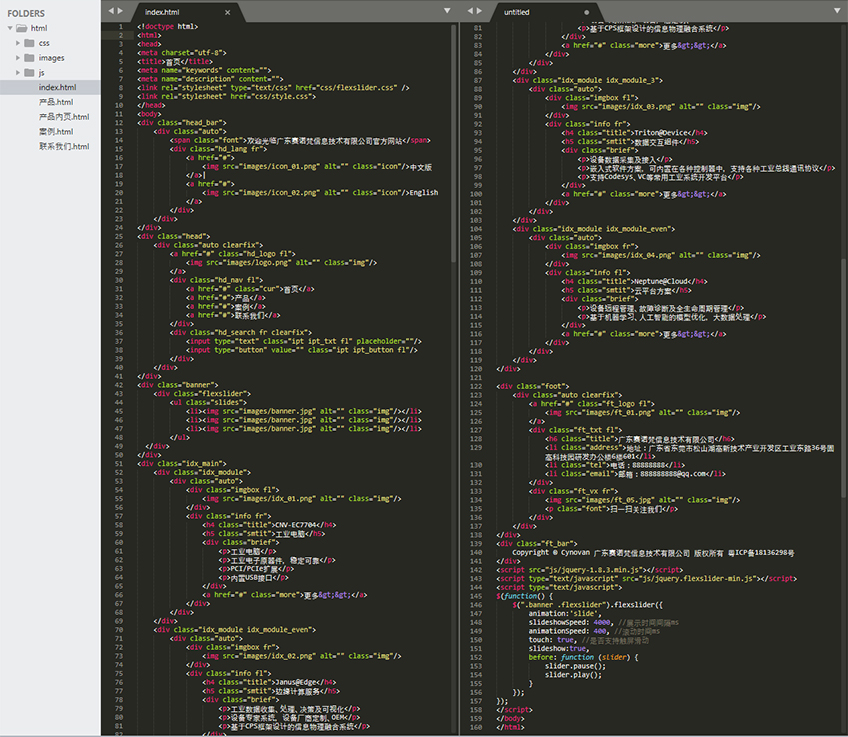The image size is (848, 737).
Task: Click the div class="head_bar" line
Action: pyautogui.click(x=182, y=123)
